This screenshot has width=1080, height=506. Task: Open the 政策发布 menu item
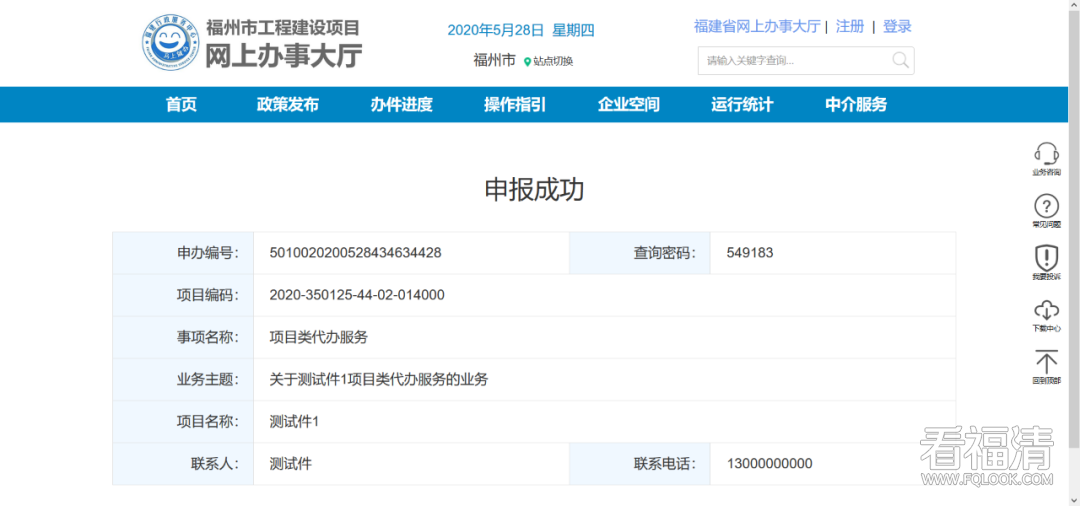pyautogui.click(x=288, y=105)
